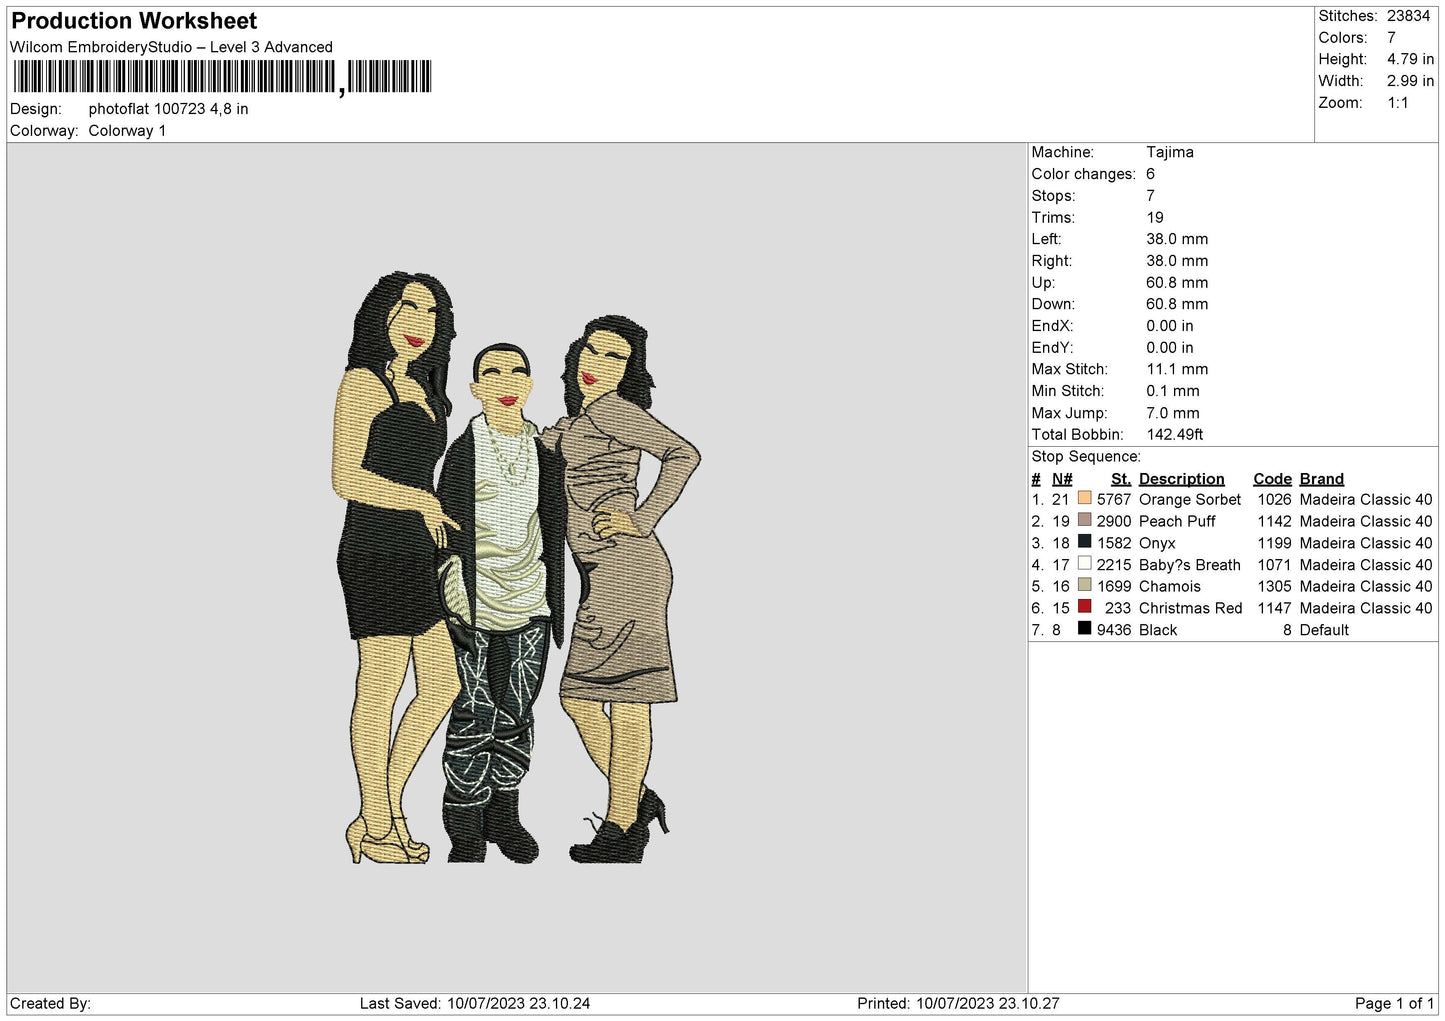Click the 'Colorway 1' value

click(x=127, y=131)
